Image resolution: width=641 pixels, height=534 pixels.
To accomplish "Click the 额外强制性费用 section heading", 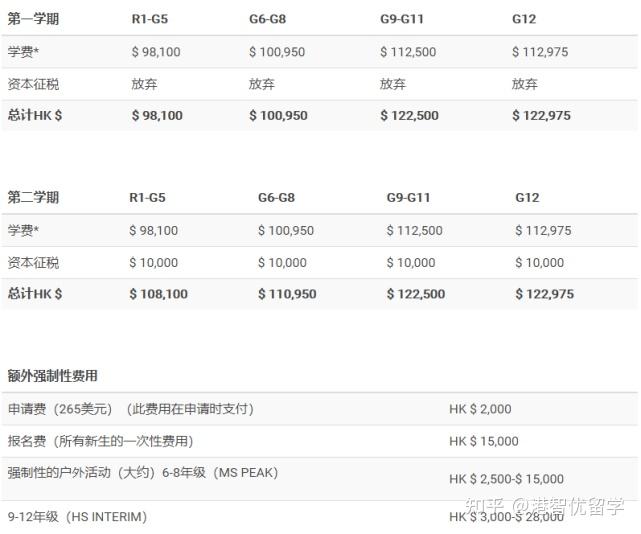I will pyautogui.click(x=52, y=376).
